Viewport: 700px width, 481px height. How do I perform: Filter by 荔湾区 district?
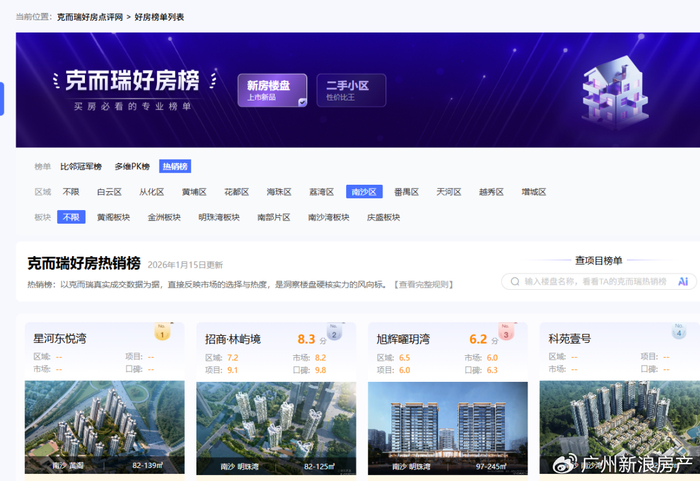point(322,192)
